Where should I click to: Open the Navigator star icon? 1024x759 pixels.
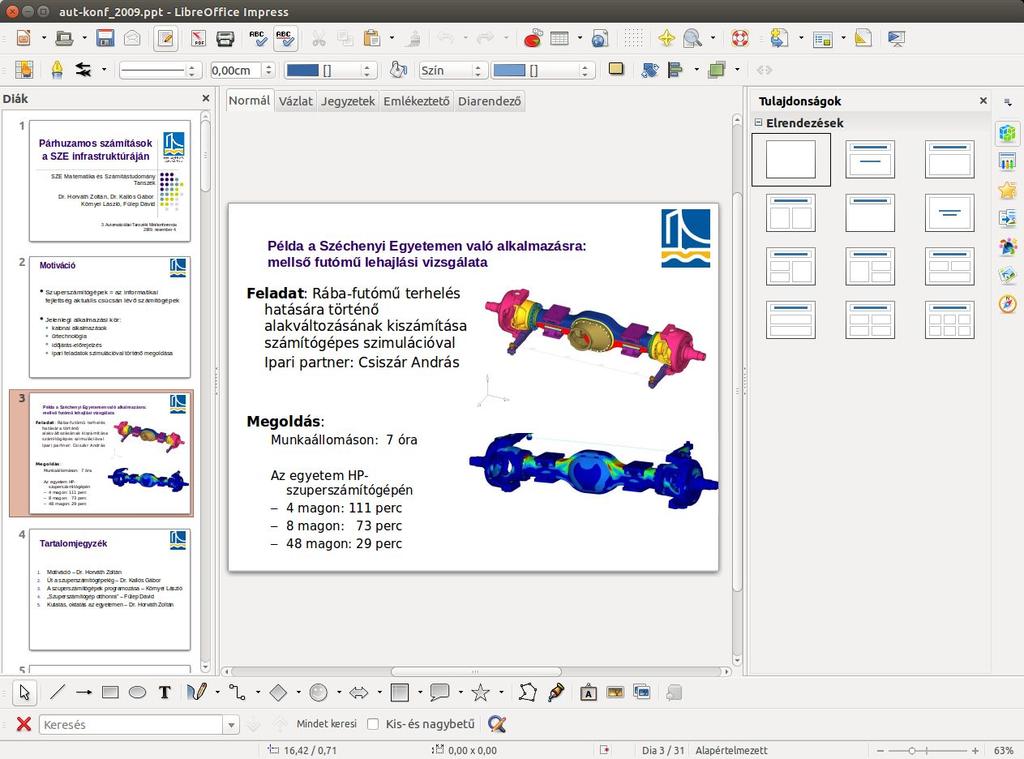pos(667,39)
